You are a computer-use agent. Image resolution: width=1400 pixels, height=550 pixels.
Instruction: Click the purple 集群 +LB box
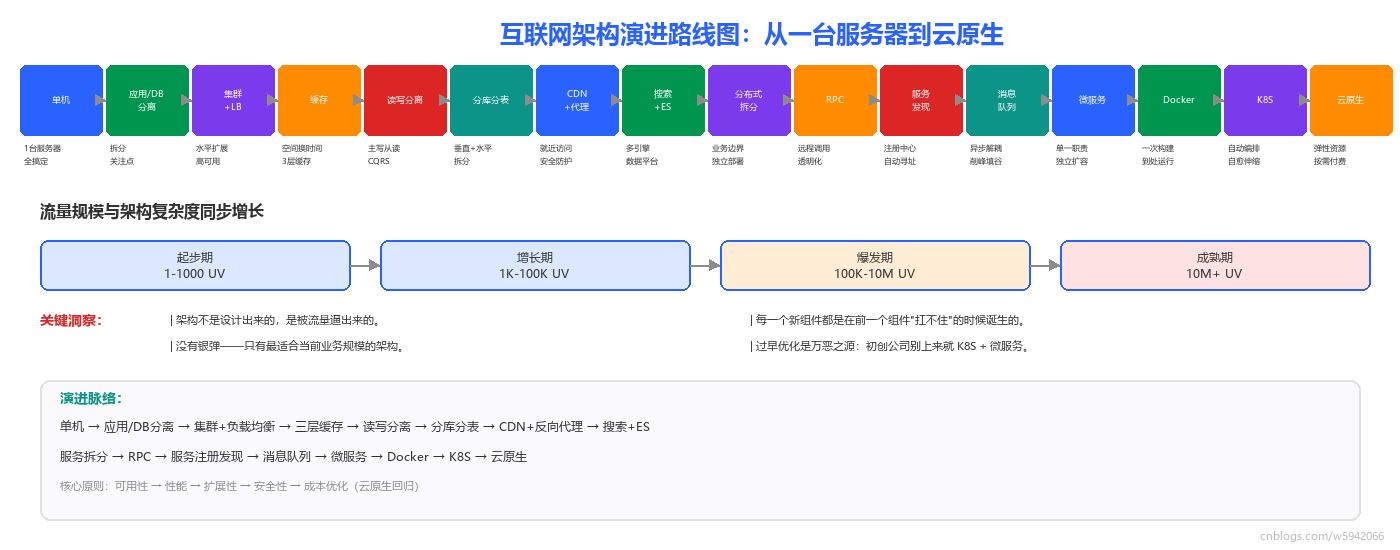233,100
